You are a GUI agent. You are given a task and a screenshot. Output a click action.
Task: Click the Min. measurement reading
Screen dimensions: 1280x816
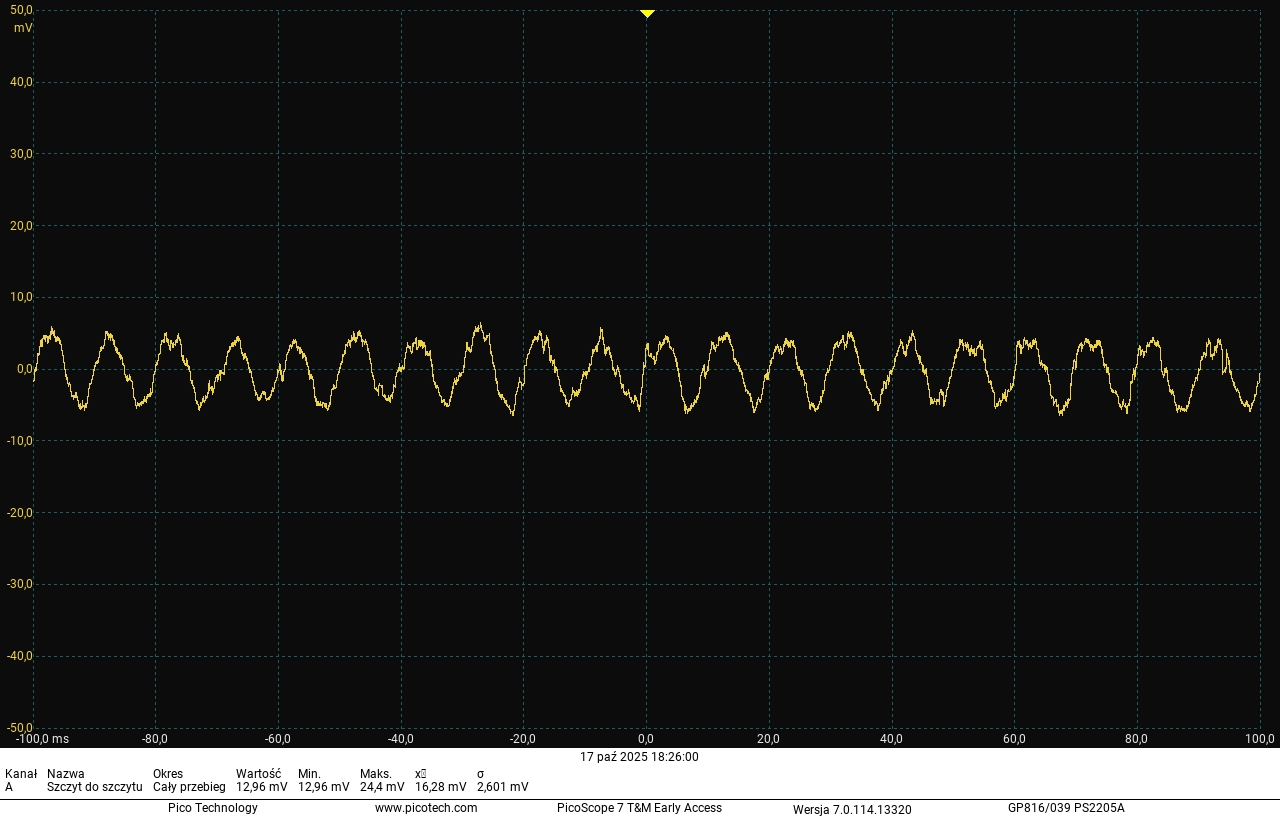320,786
